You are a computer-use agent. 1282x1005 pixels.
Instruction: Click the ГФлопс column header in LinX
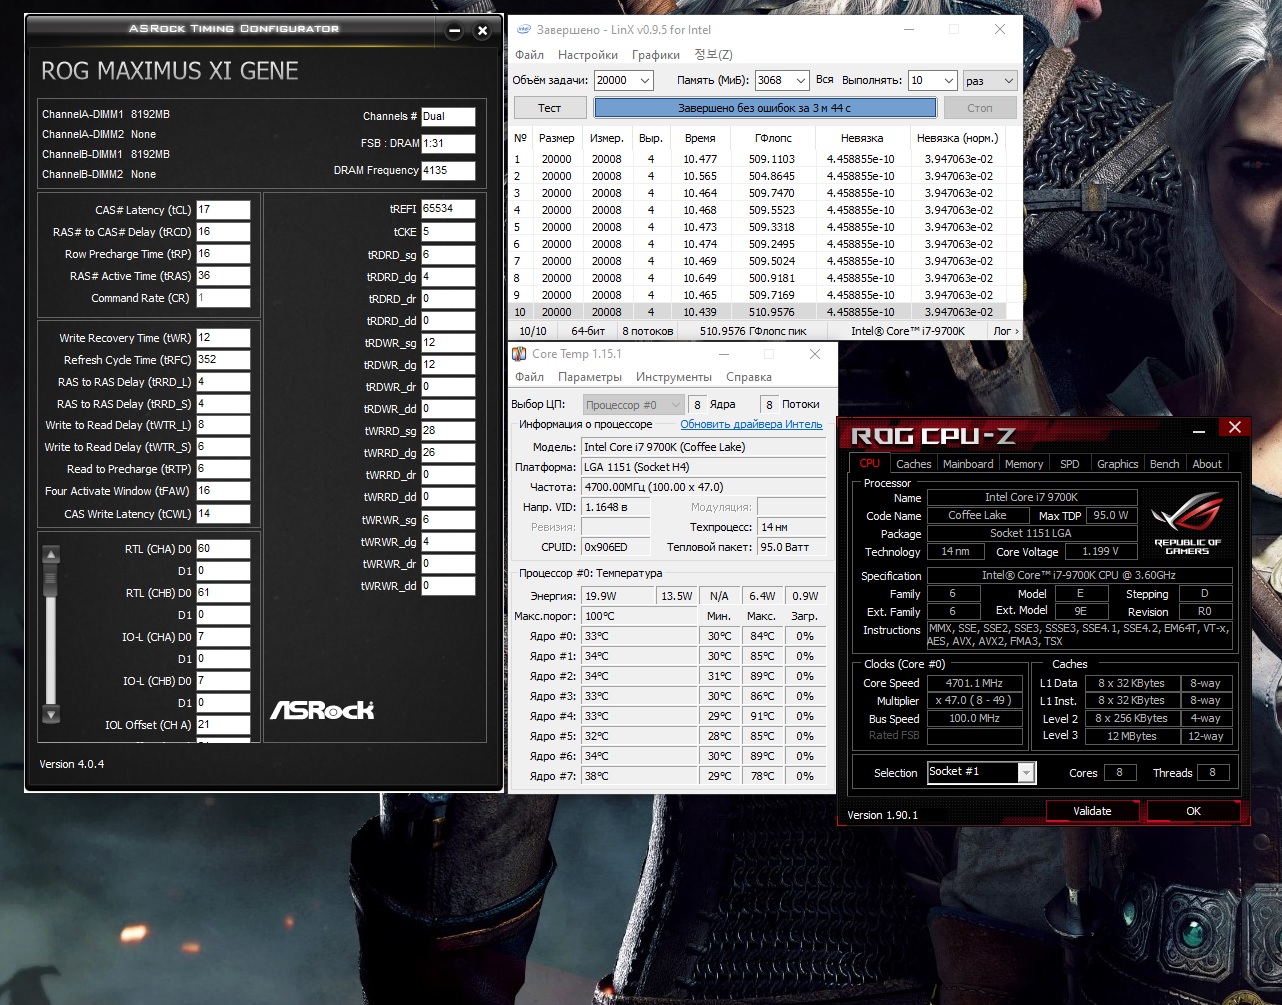point(772,138)
